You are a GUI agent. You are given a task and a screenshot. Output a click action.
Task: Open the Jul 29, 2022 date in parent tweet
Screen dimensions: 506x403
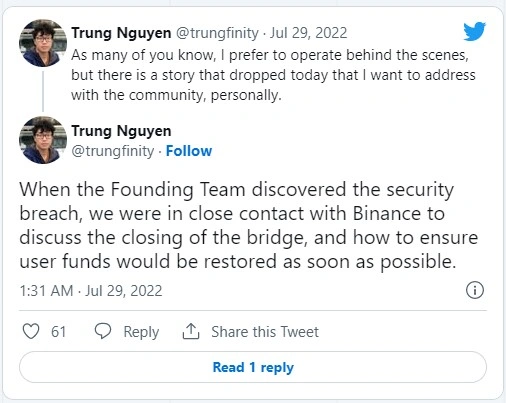pyautogui.click(x=308, y=33)
